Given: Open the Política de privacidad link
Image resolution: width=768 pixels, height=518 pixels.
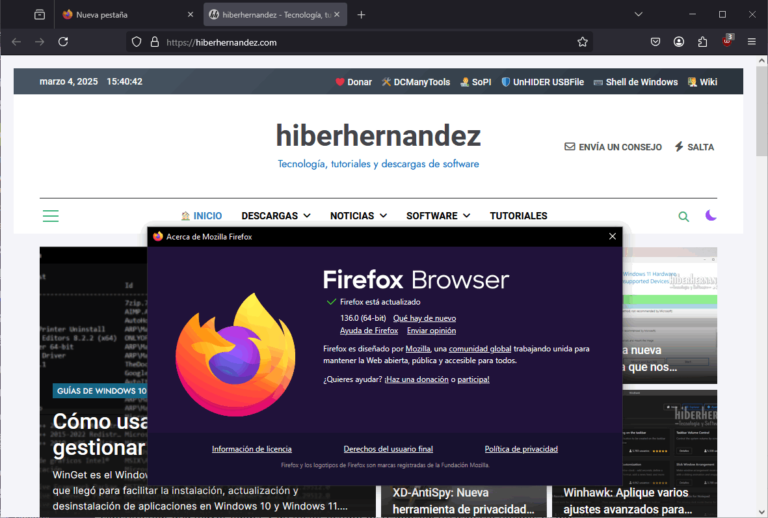Looking at the screenshot, I should 521,449.
